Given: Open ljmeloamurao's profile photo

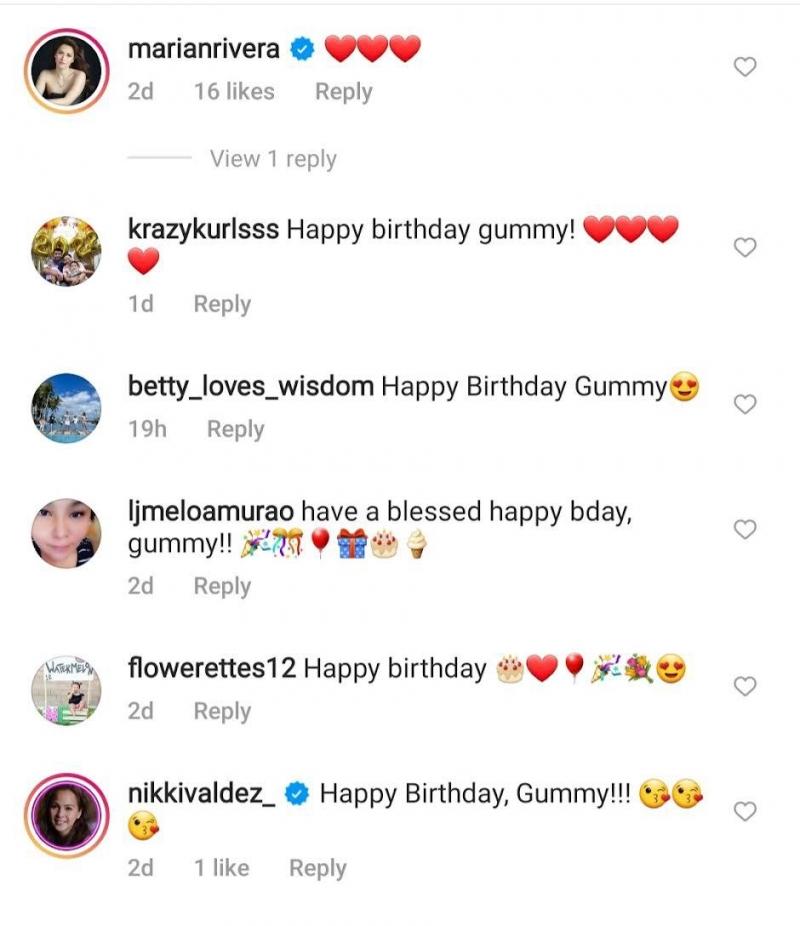Looking at the screenshot, I should 67,533.
